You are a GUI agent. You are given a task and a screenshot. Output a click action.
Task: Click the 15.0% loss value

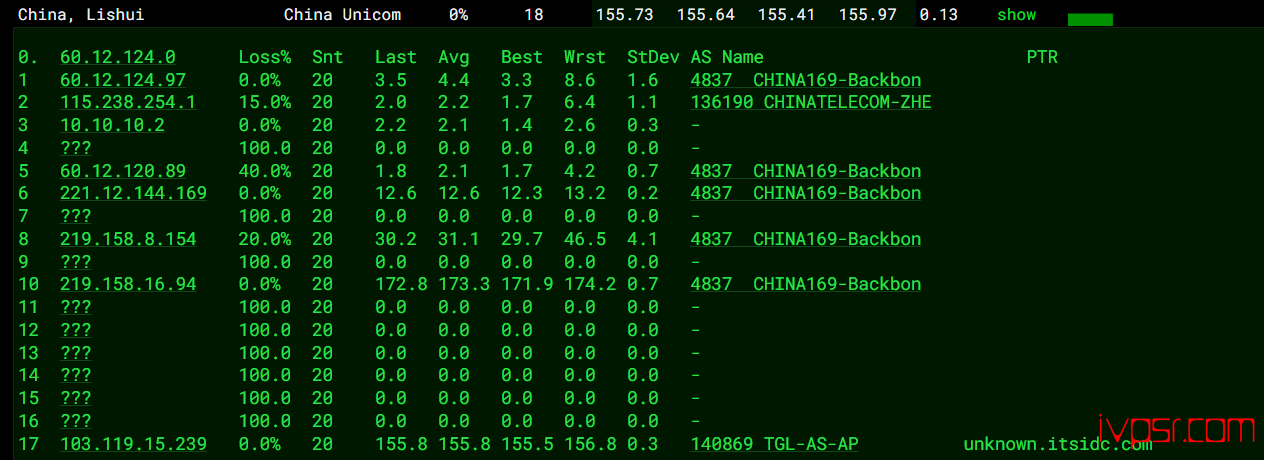(265, 103)
